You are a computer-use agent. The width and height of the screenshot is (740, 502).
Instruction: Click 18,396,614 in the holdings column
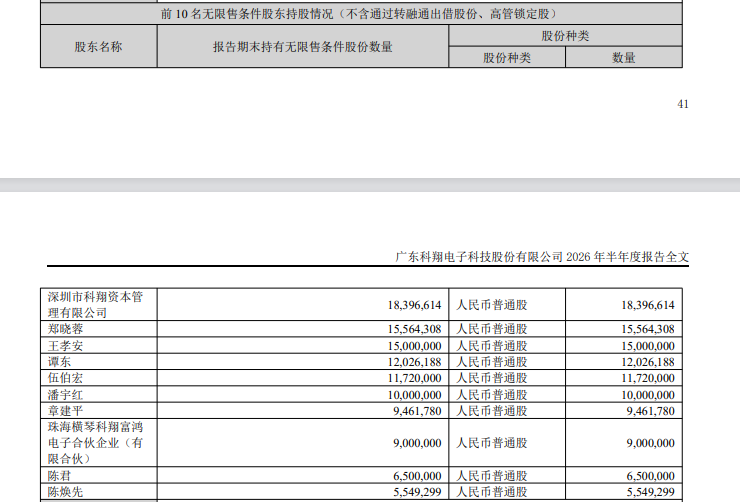414,305
